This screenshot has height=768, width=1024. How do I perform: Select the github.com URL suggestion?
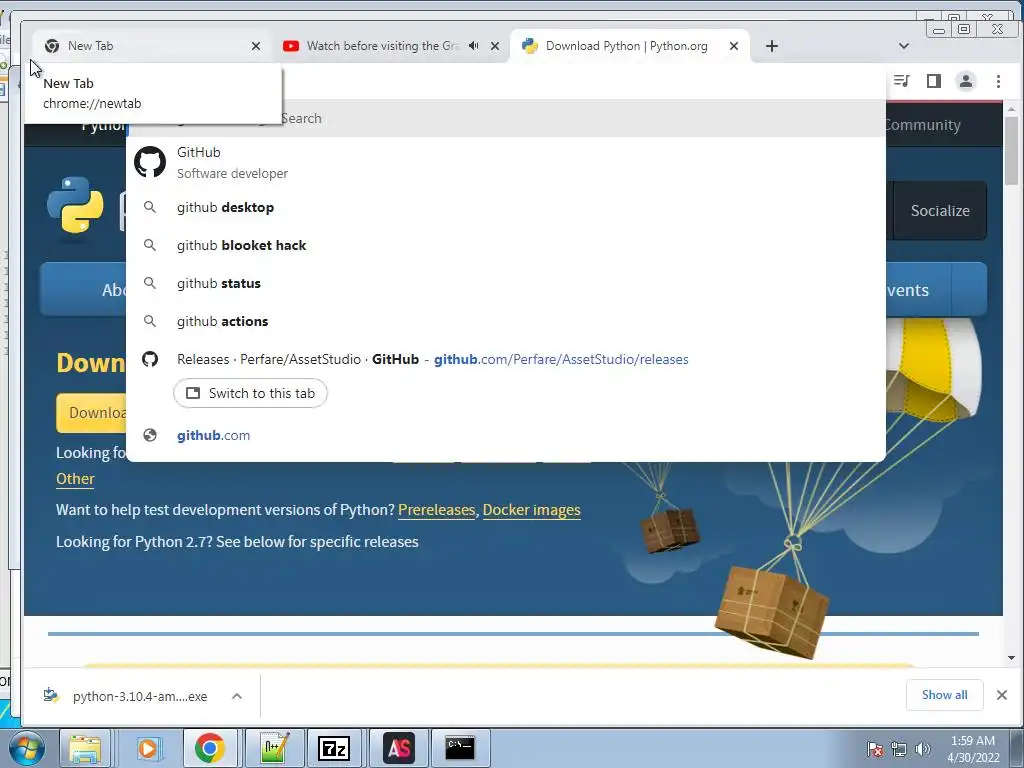[x=505, y=436]
